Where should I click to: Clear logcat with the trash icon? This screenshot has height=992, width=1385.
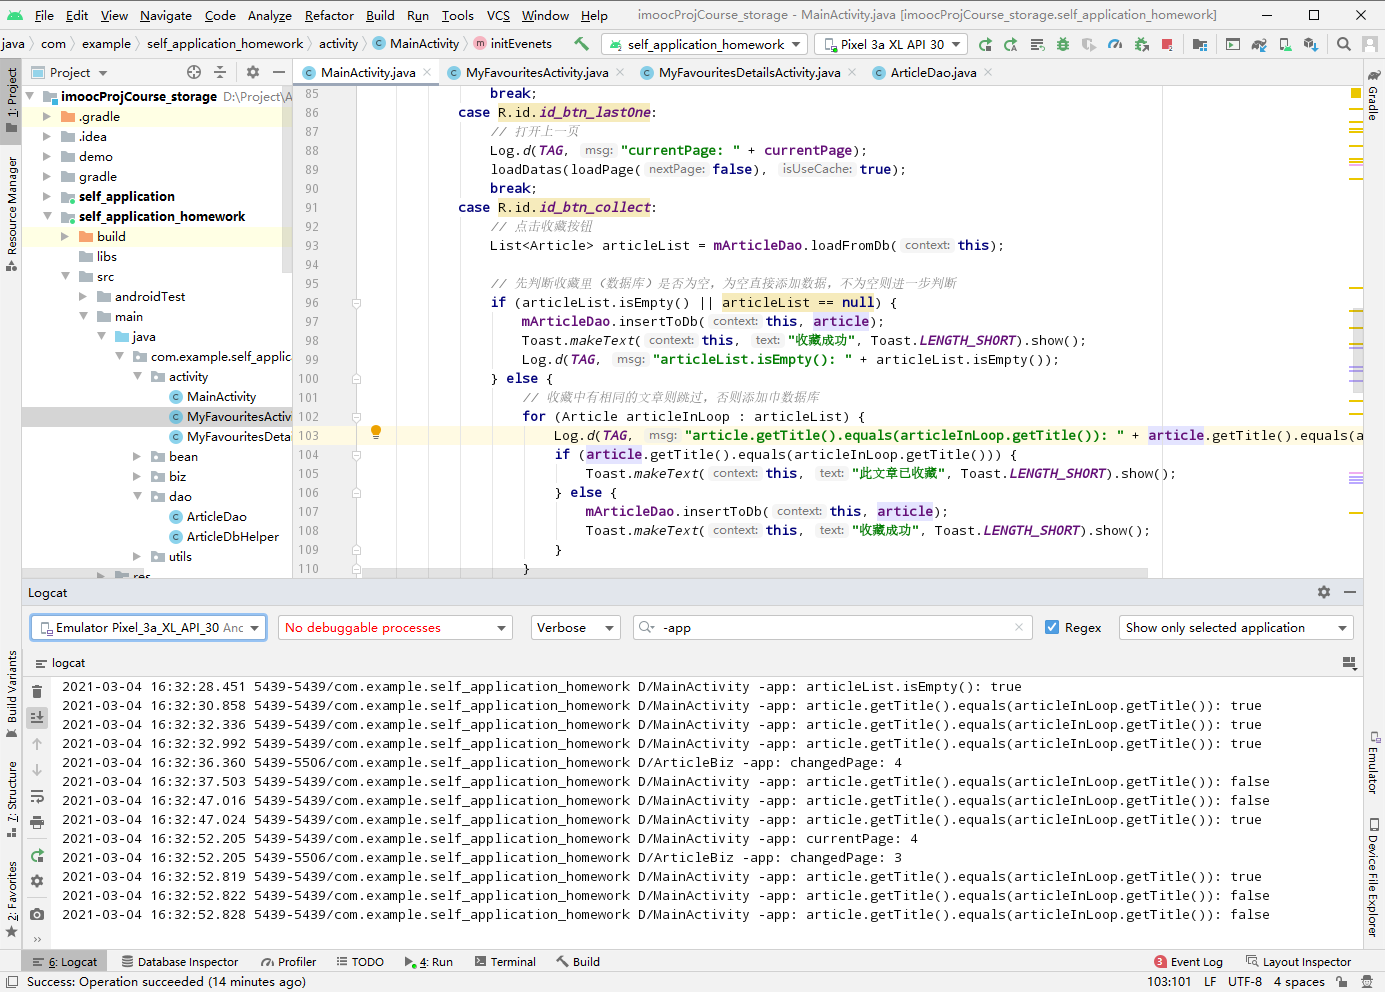coord(37,692)
